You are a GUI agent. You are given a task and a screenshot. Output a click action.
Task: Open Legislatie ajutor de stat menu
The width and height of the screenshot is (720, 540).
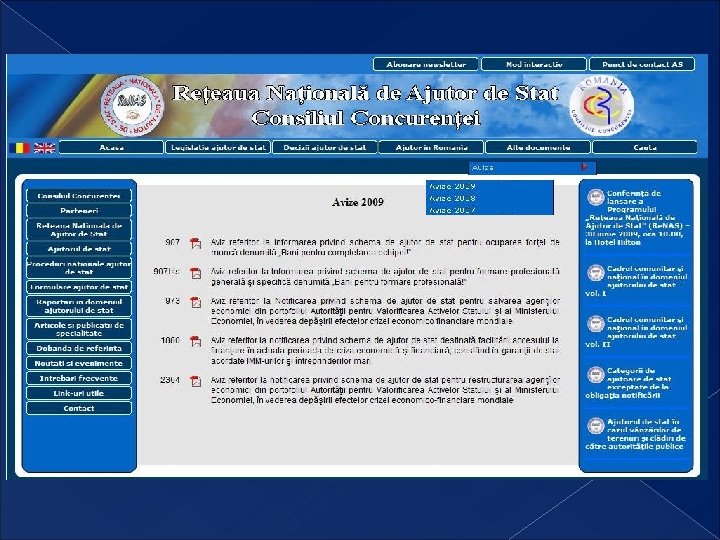pyautogui.click(x=218, y=147)
